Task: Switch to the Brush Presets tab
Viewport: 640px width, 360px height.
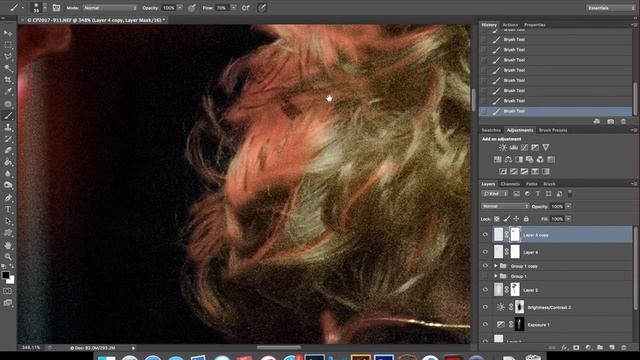Action: click(553, 130)
